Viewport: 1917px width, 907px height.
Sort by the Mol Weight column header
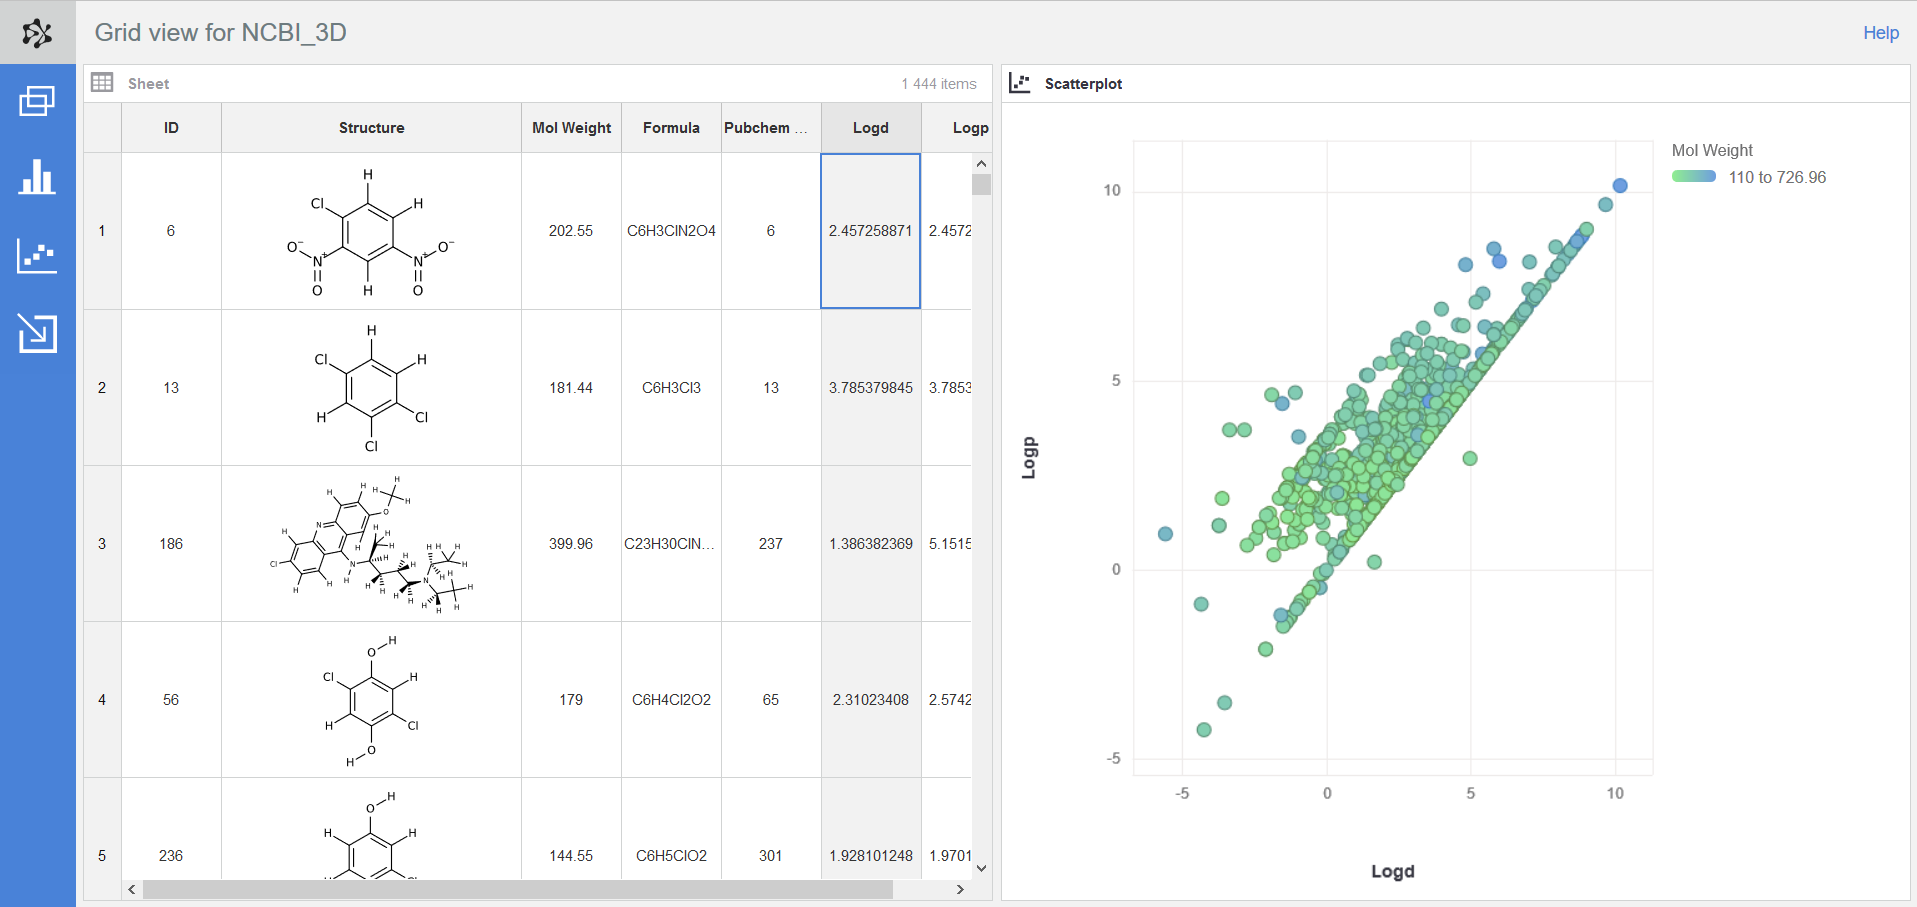[x=571, y=128]
